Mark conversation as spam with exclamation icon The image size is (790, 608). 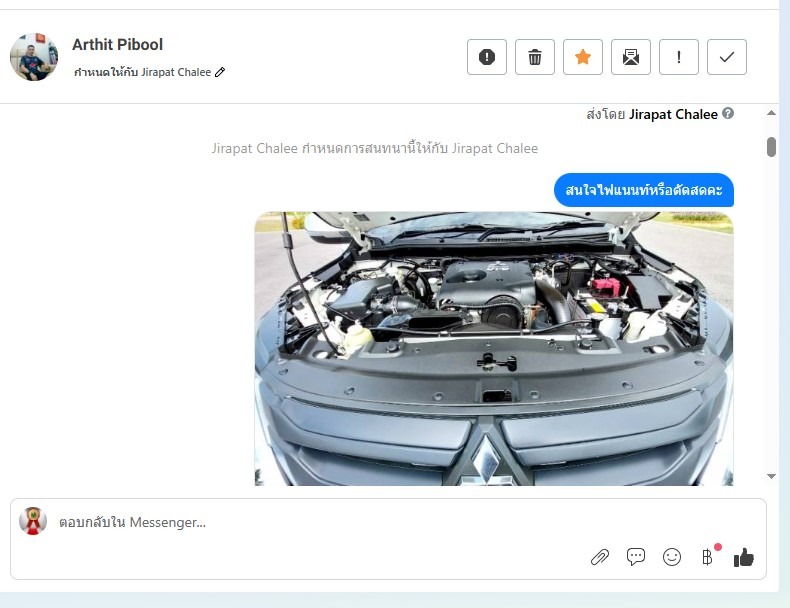click(x=487, y=57)
